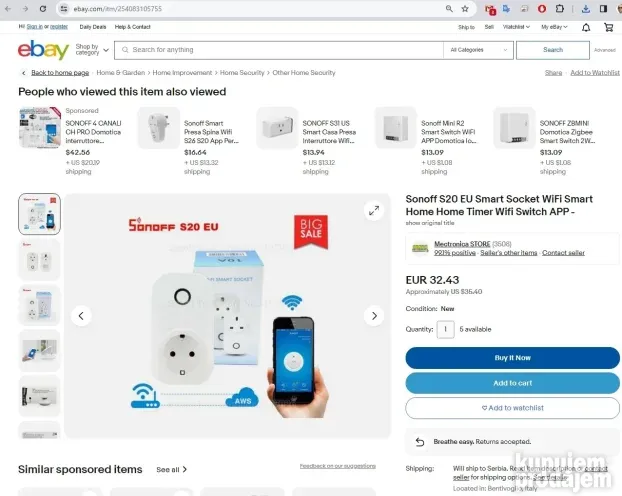Click the Add to watchlist button
622x496 pixels.
coord(513,408)
